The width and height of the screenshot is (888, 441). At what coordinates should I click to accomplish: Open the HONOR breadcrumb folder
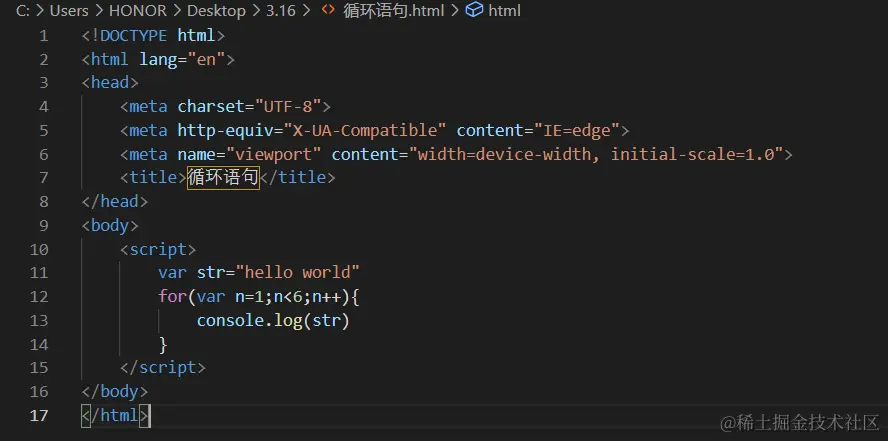click(x=138, y=11)
